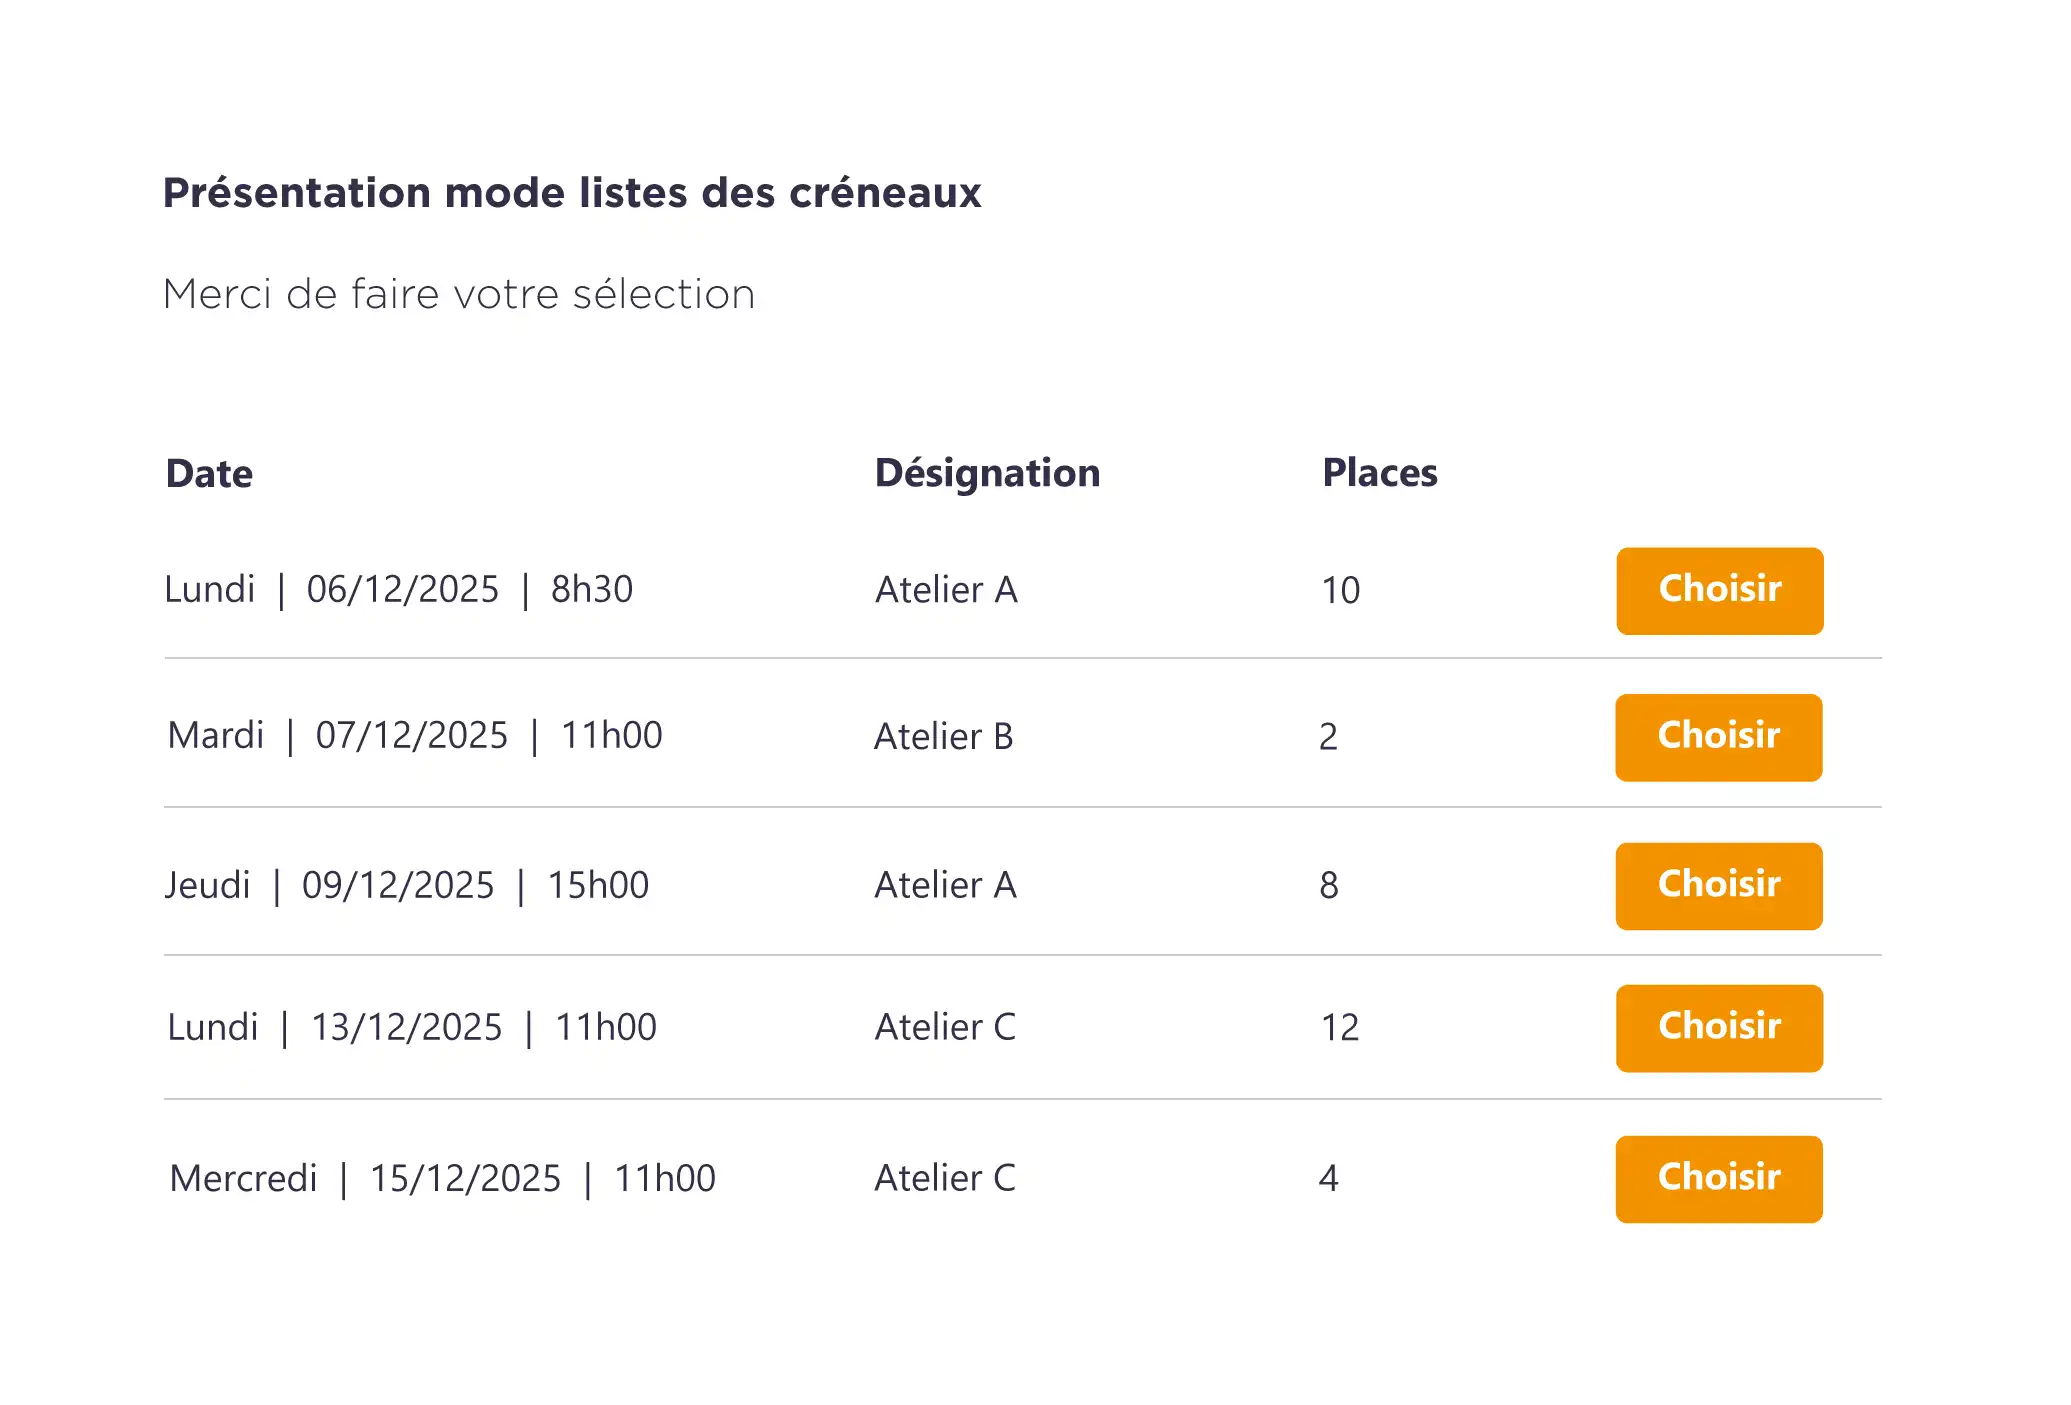Click the Atelier B designation cell
This screenshot has width=2071, height=1405.
point(943,737)
